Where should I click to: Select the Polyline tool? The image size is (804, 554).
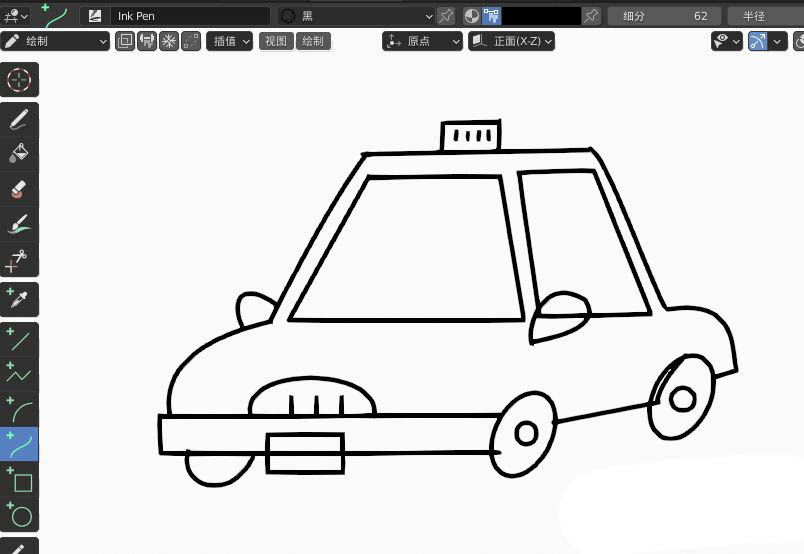19,374
